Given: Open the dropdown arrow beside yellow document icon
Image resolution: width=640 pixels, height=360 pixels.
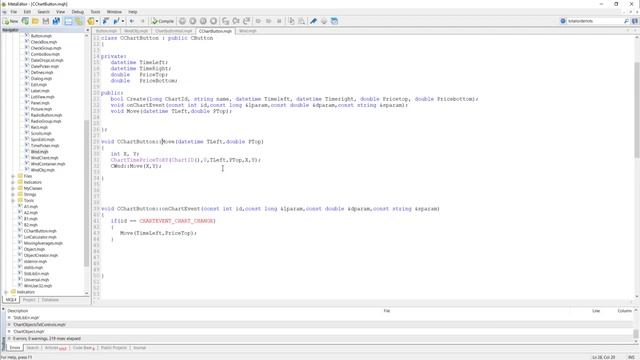Looking at the screenshot, I should point(97,21).
